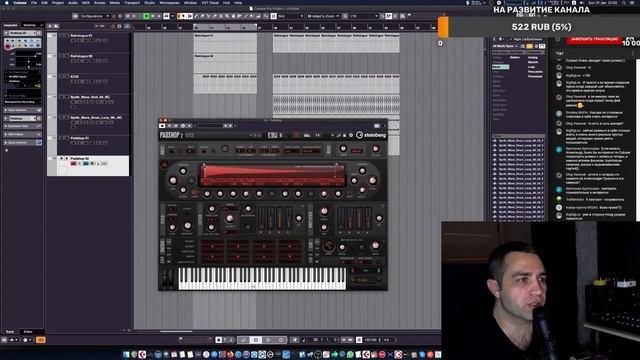Expand the Track Versions inspector section
This screenshot has width=640, height=360.
[x=22, y=110]
